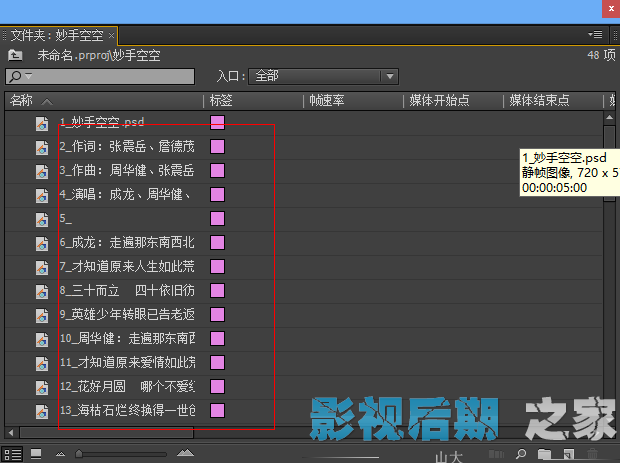Viewport: 620px width, 463px height.
Task: Switch to icon view
Action: pos(36,454)
